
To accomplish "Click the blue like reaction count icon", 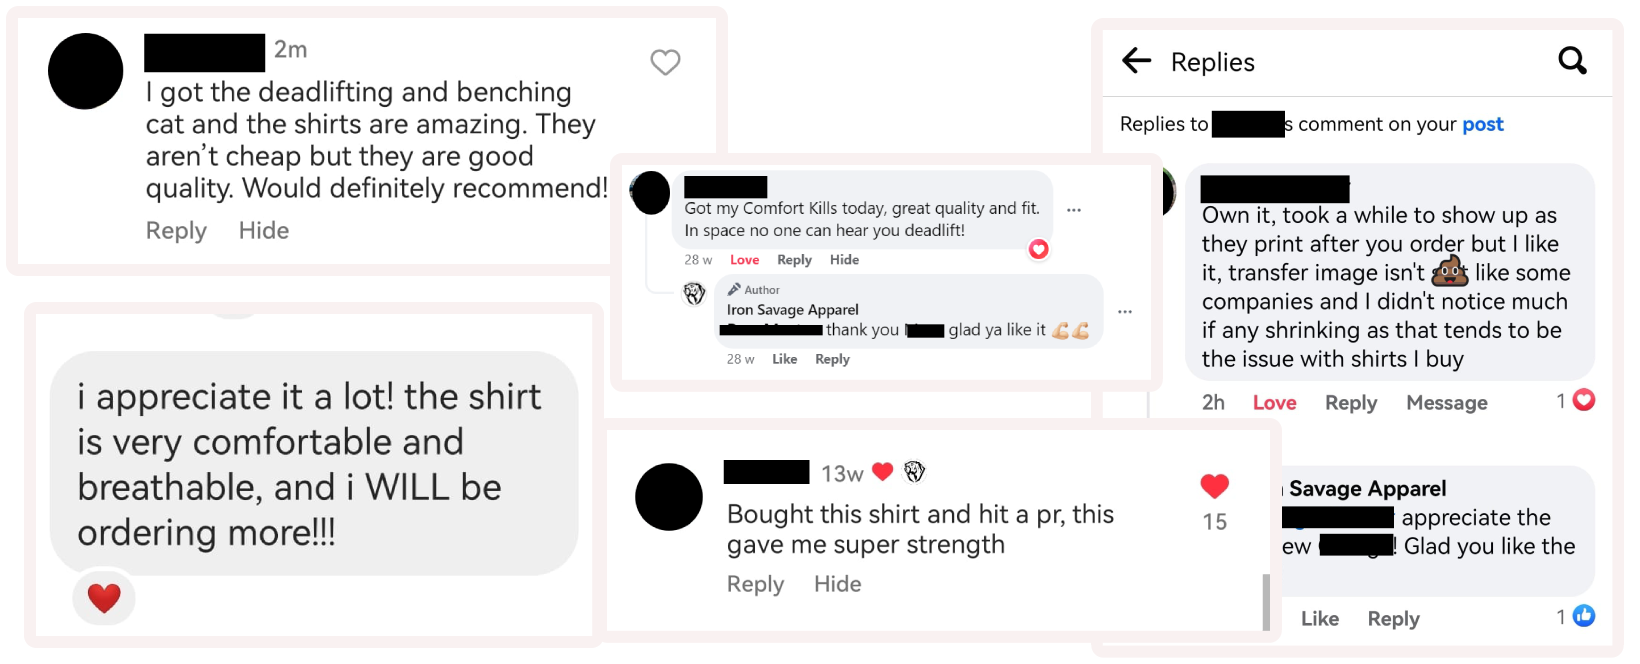I will click(1584, 616).
